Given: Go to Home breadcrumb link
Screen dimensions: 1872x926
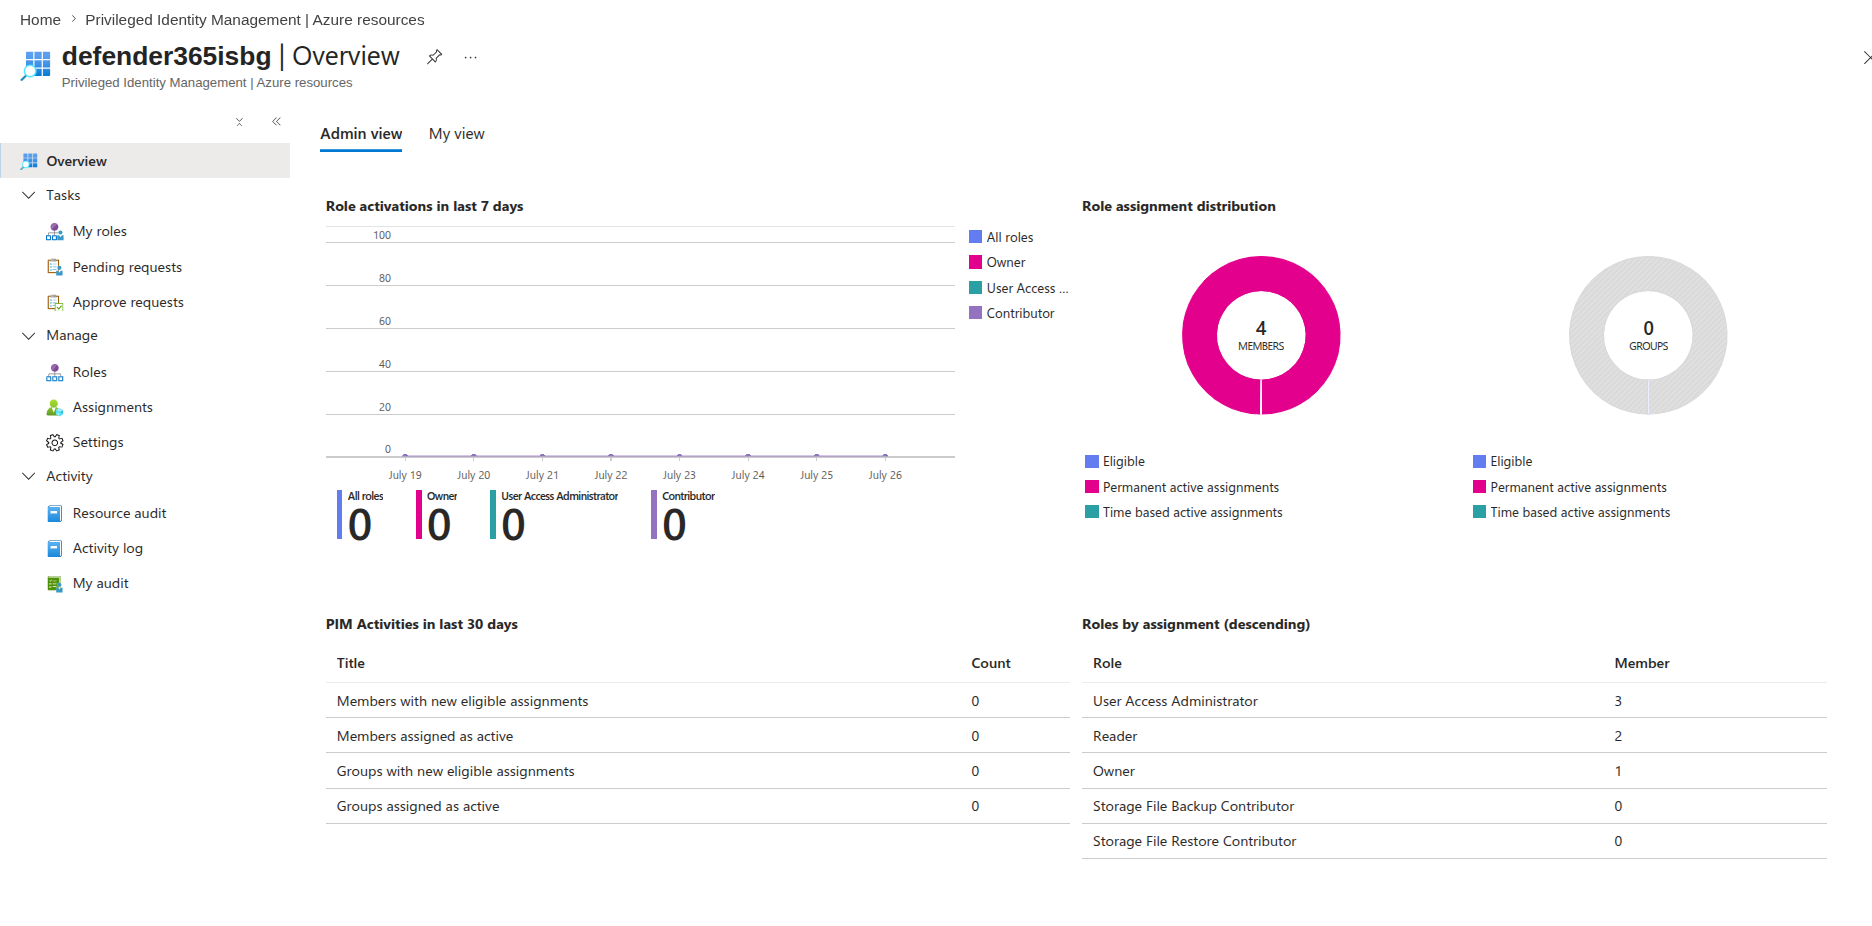Looking at the screenshot, I should 40,20.
